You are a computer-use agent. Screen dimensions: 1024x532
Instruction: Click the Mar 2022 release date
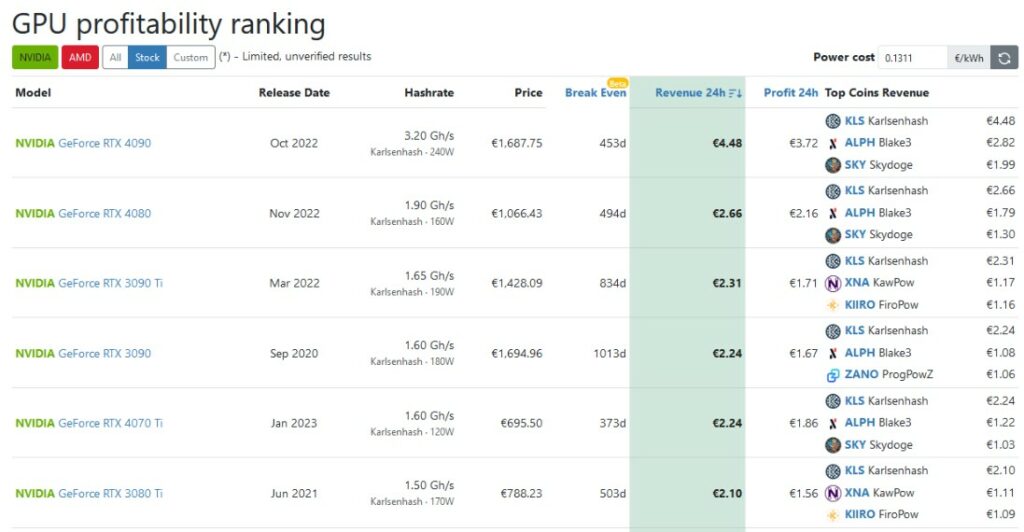[x=295, y=283]
